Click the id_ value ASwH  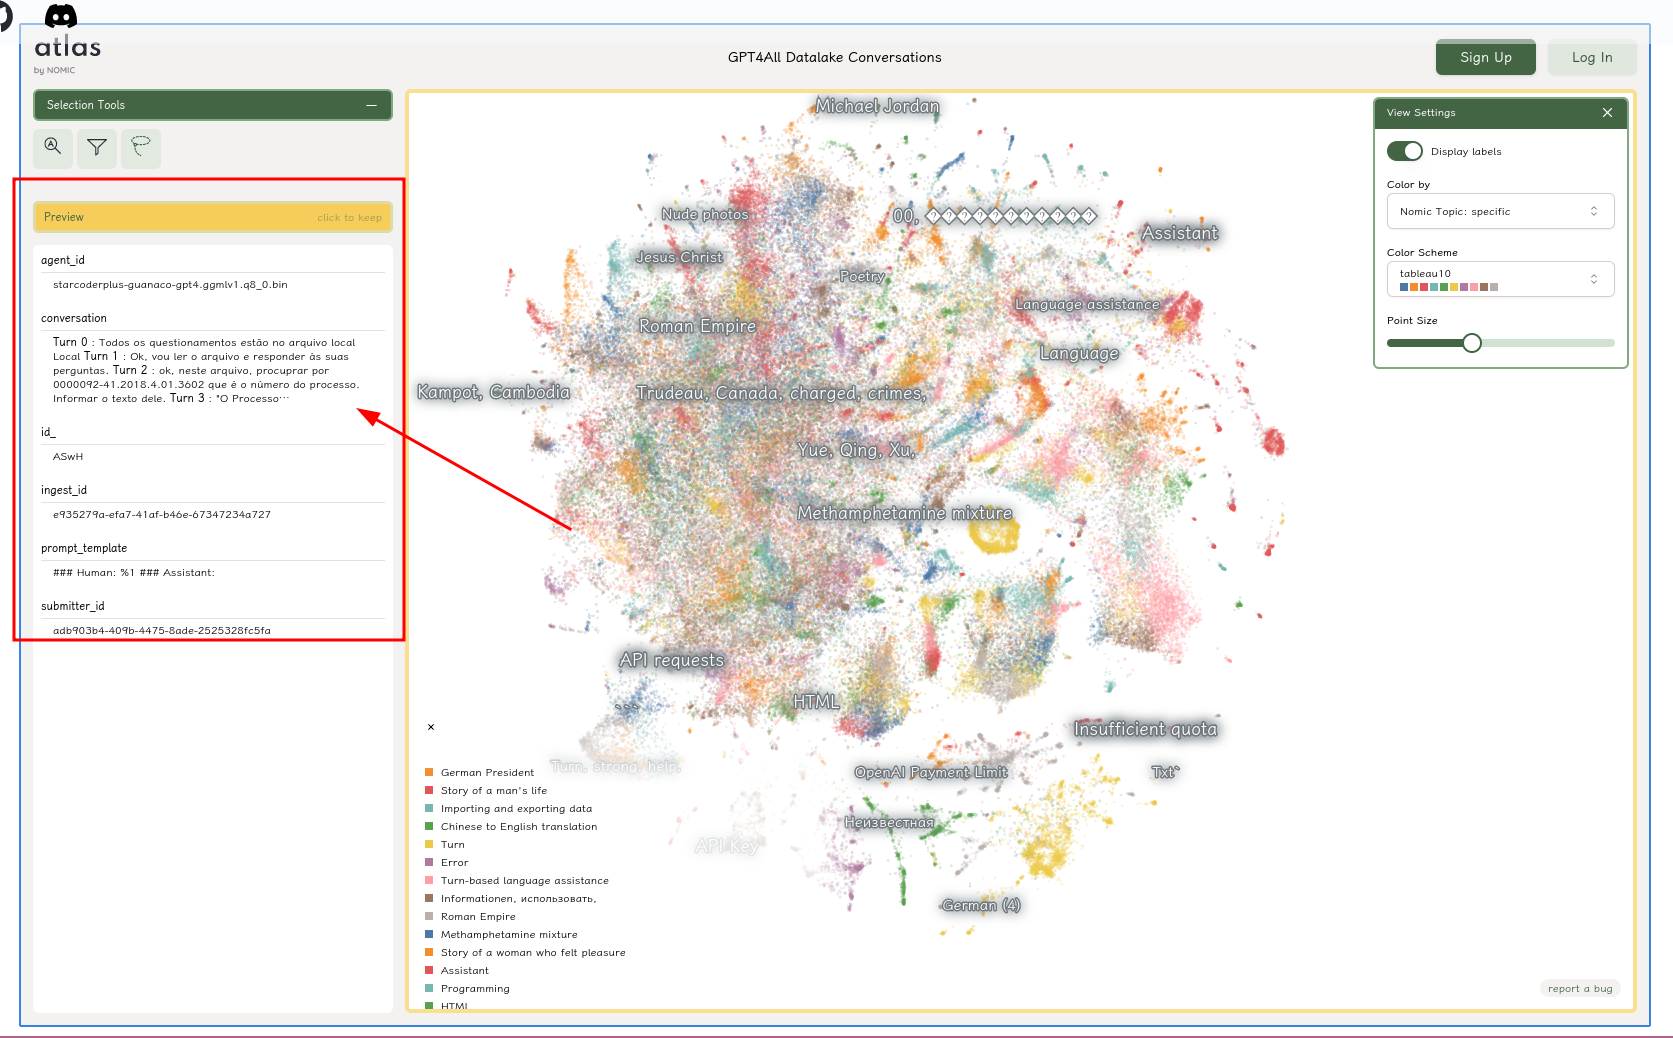[x=68, y=456]
